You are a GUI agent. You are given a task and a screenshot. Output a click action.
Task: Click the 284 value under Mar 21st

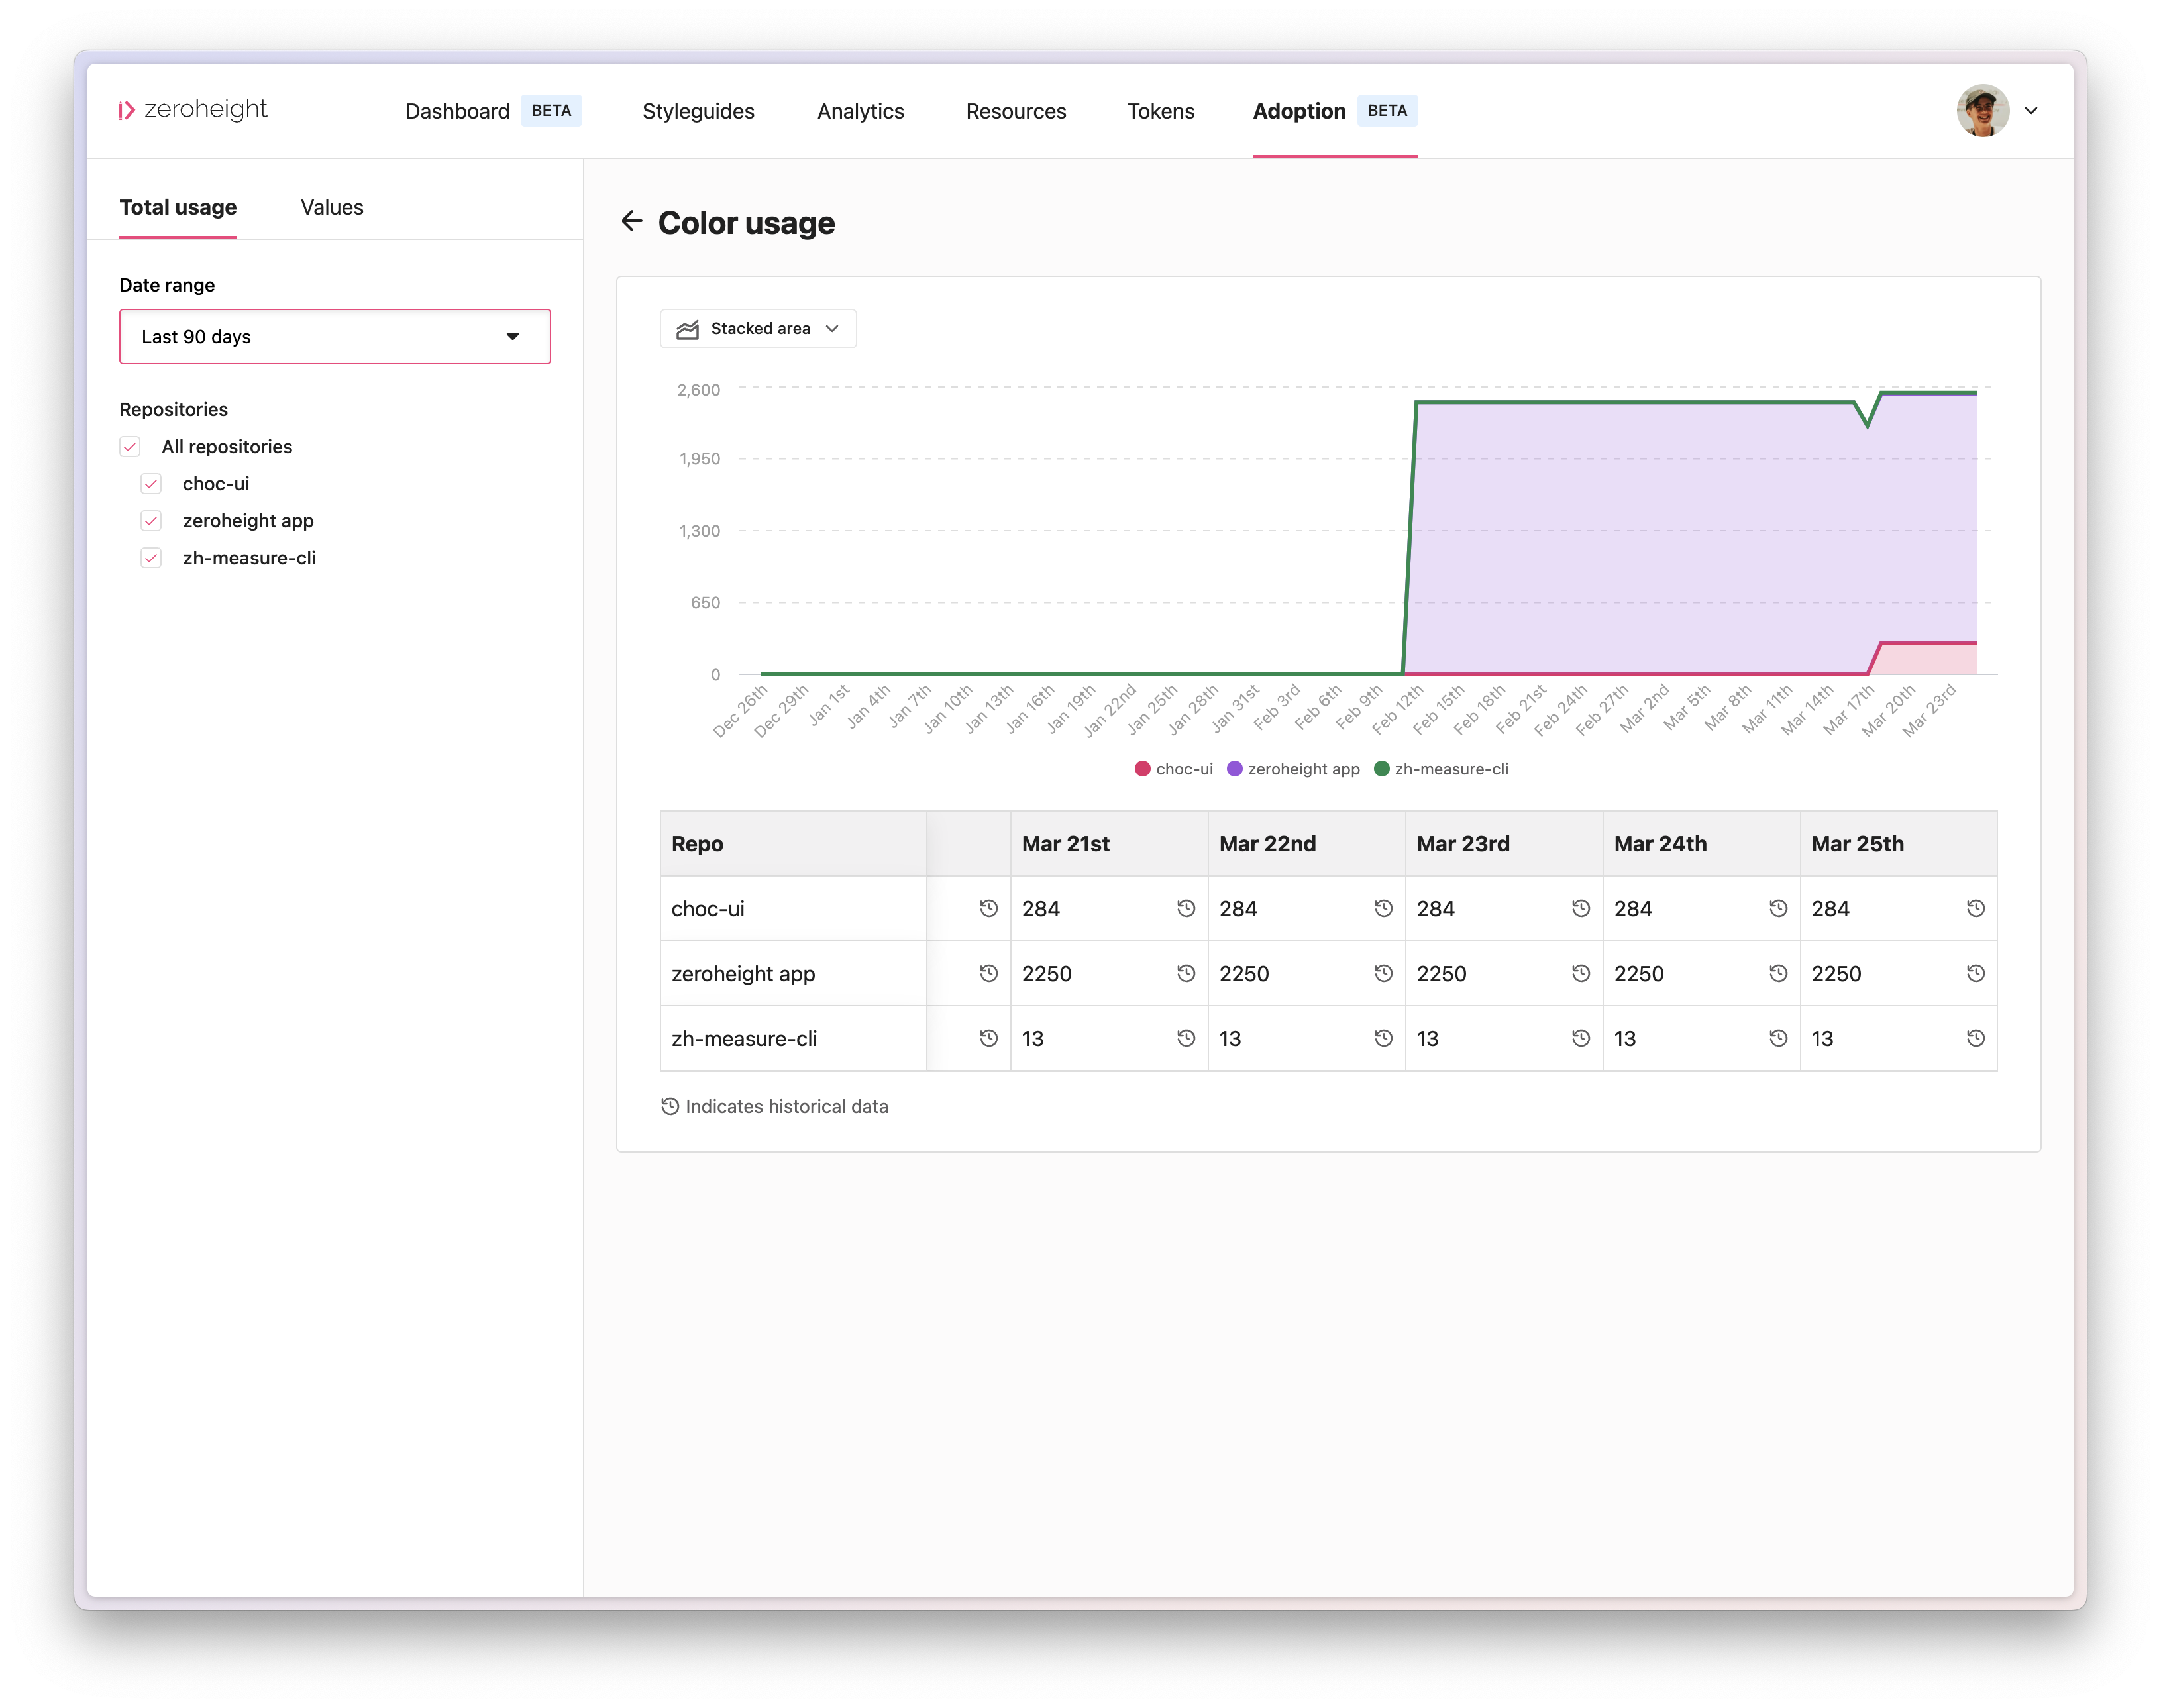coord(1040,908)
